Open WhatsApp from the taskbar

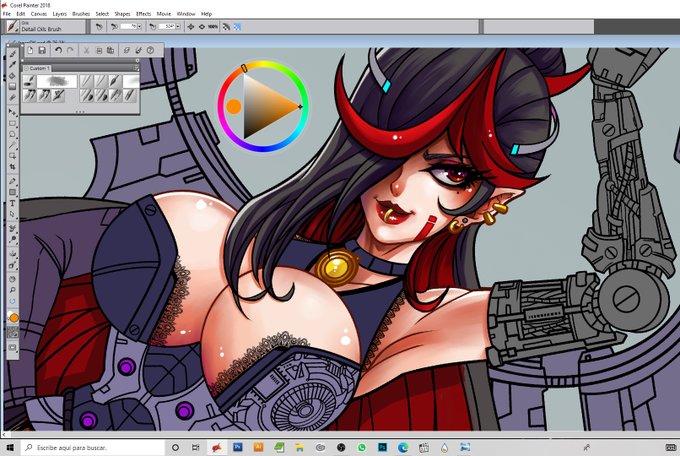pyautogui.click(x=362, y=447)
